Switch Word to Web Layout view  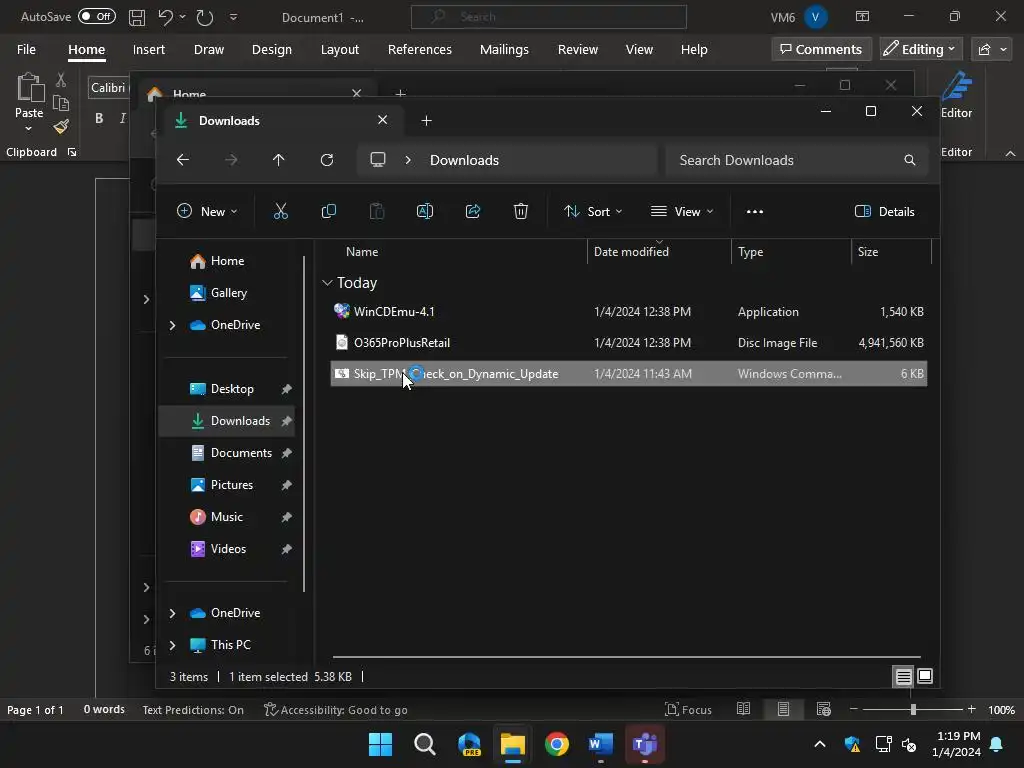(x=824, y=709)
